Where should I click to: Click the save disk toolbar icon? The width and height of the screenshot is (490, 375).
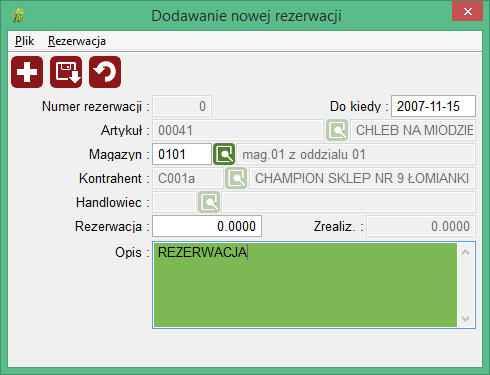[x=66, y=72]
